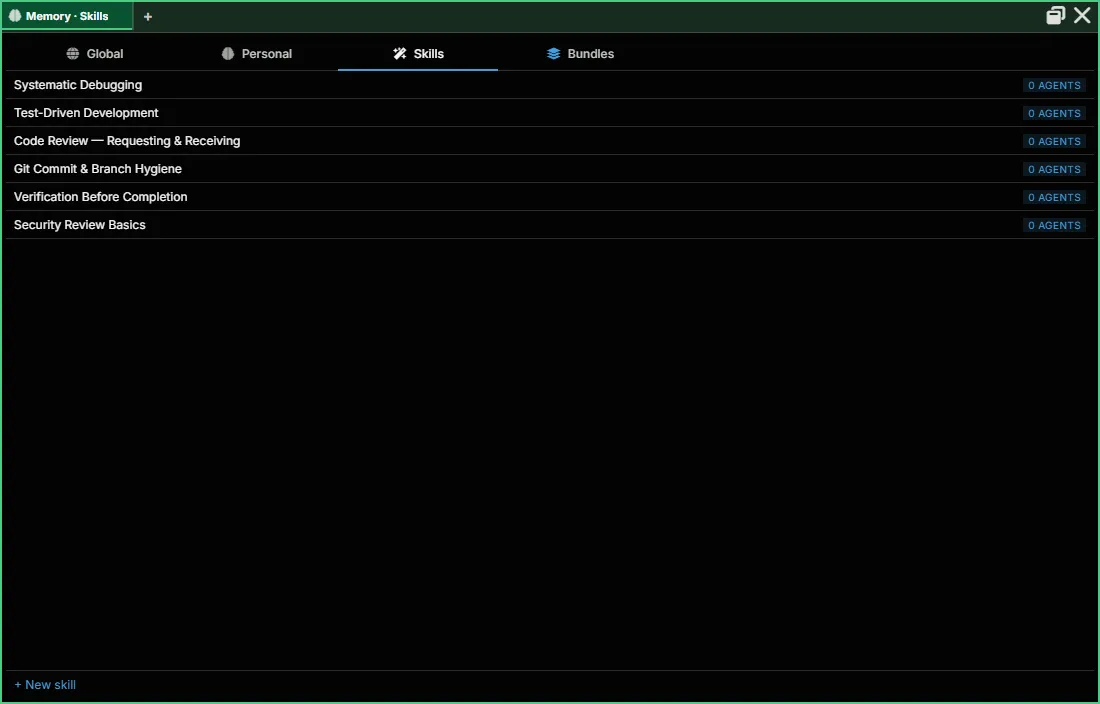1100x704 pixels.
Task: Open a new tab with plus icon
Action: 147,17
